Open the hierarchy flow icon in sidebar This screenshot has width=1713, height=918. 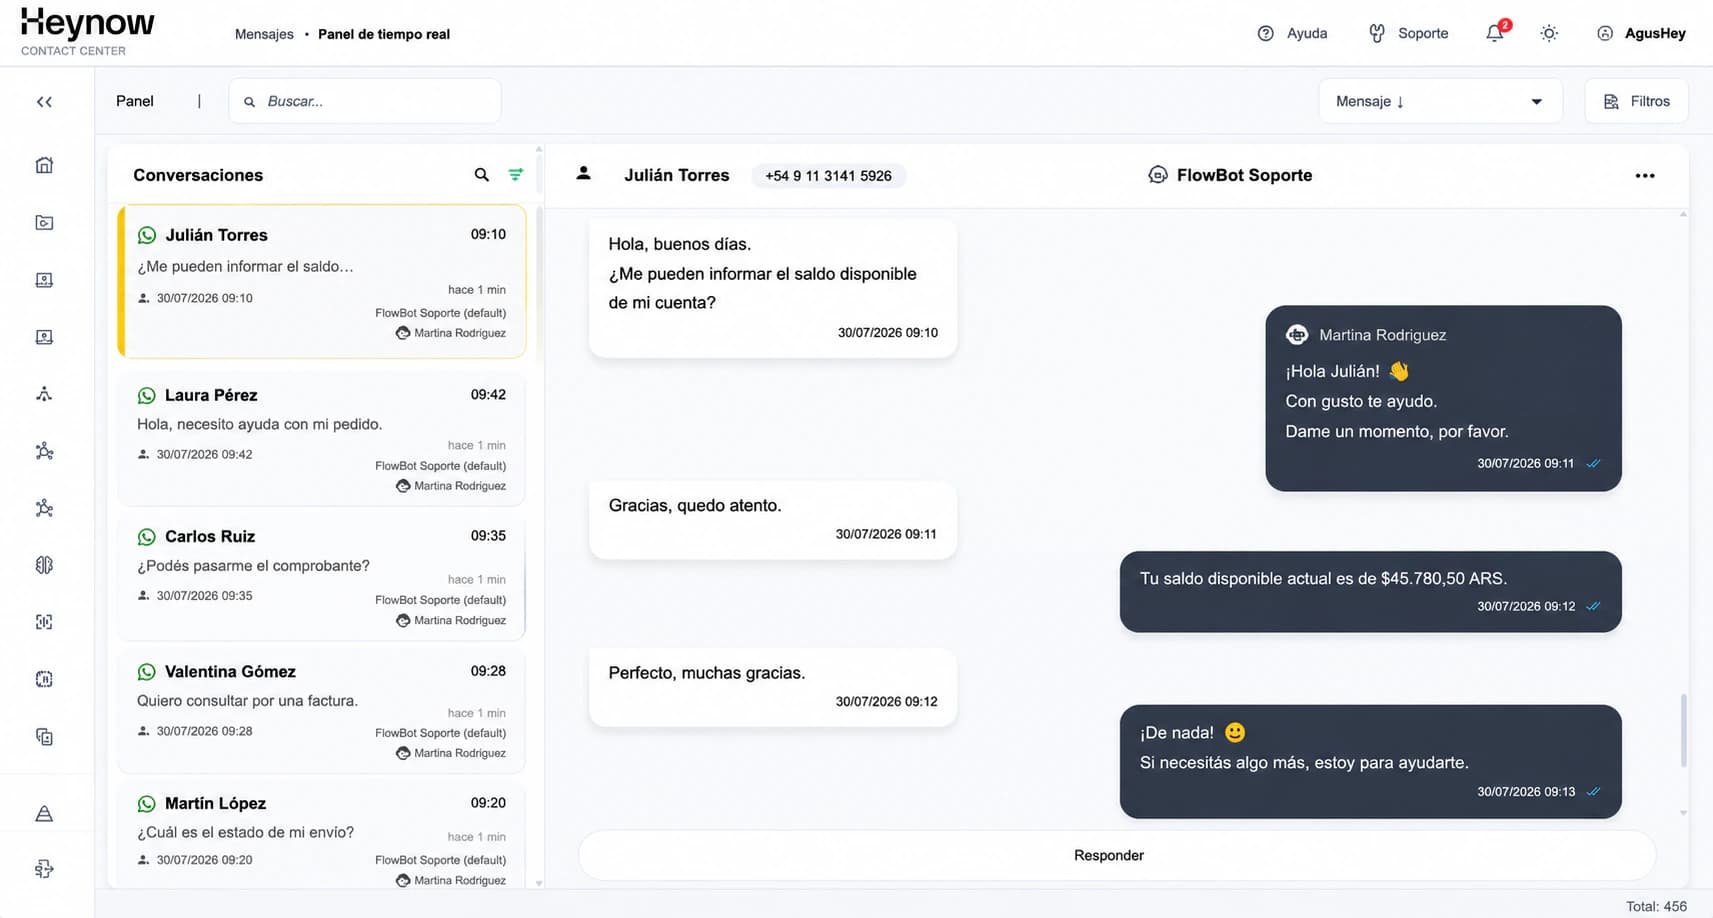(x=44, y=394)
